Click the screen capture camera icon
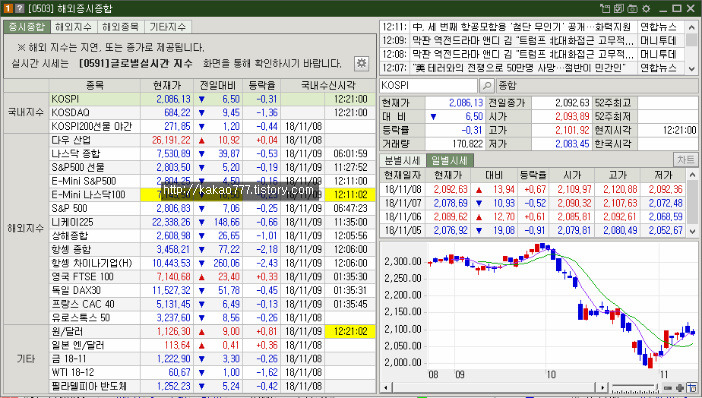This screenshot has height=398, width=702. (x=632, y=9)
